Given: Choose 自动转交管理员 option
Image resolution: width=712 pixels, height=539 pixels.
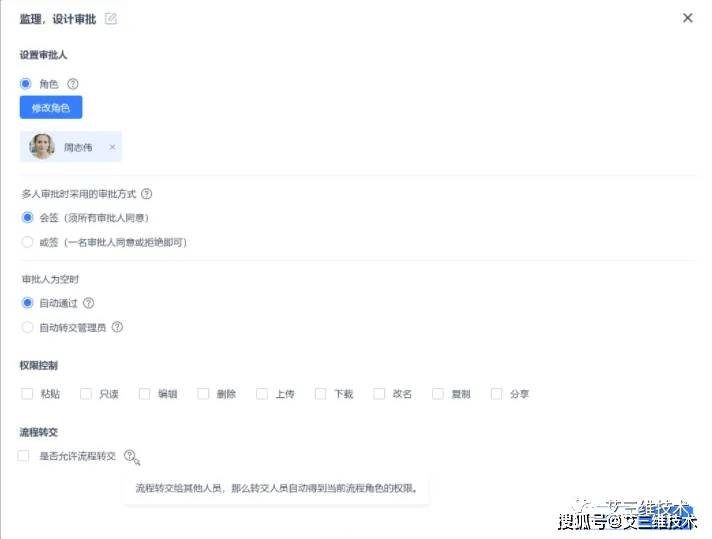Looking at the screenshot, I should [27, 327].
